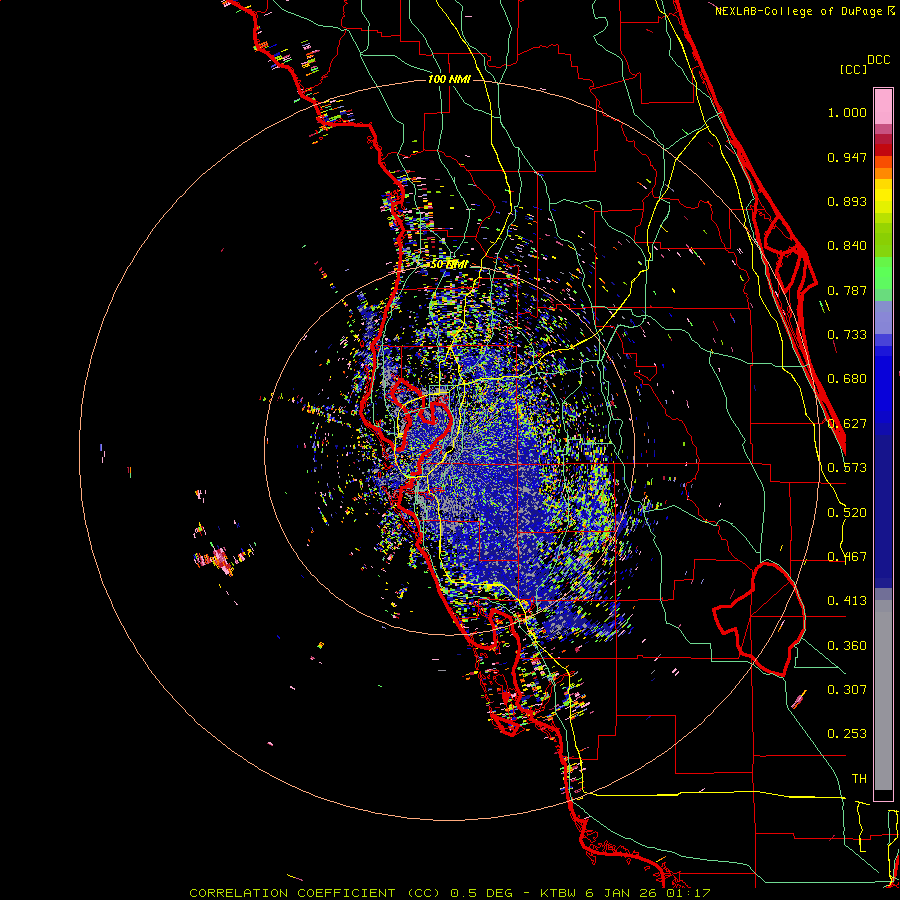The image size is (900, 900).
Task: Click the 1.000 color scale value
Action: click(847, 112)
